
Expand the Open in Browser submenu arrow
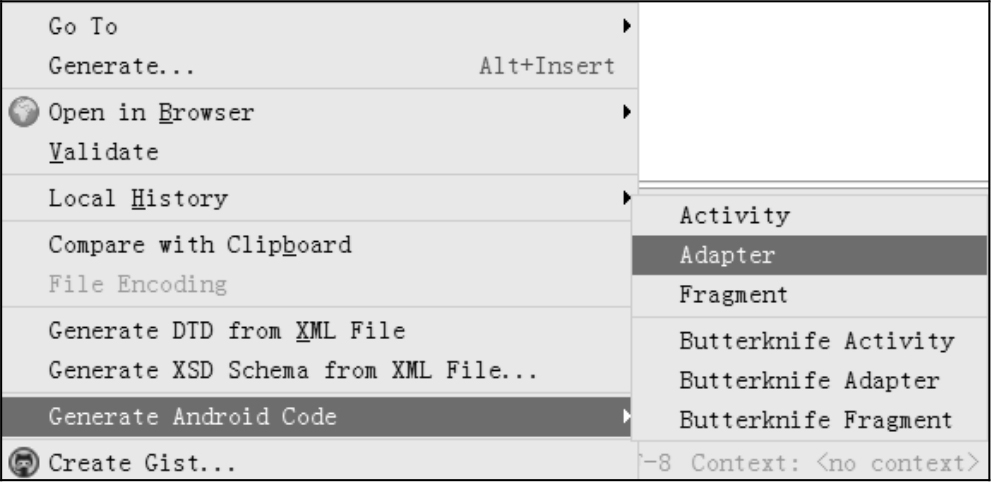click(627, 112)
